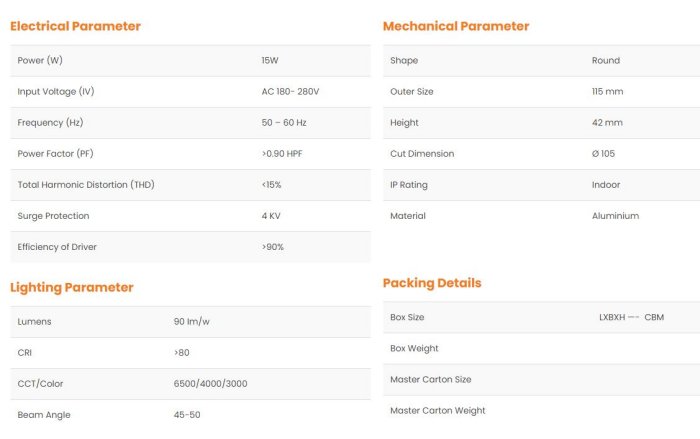Click the 15W power value
Image resolution: width=700 pixels, height=439 pixels.
270,61
